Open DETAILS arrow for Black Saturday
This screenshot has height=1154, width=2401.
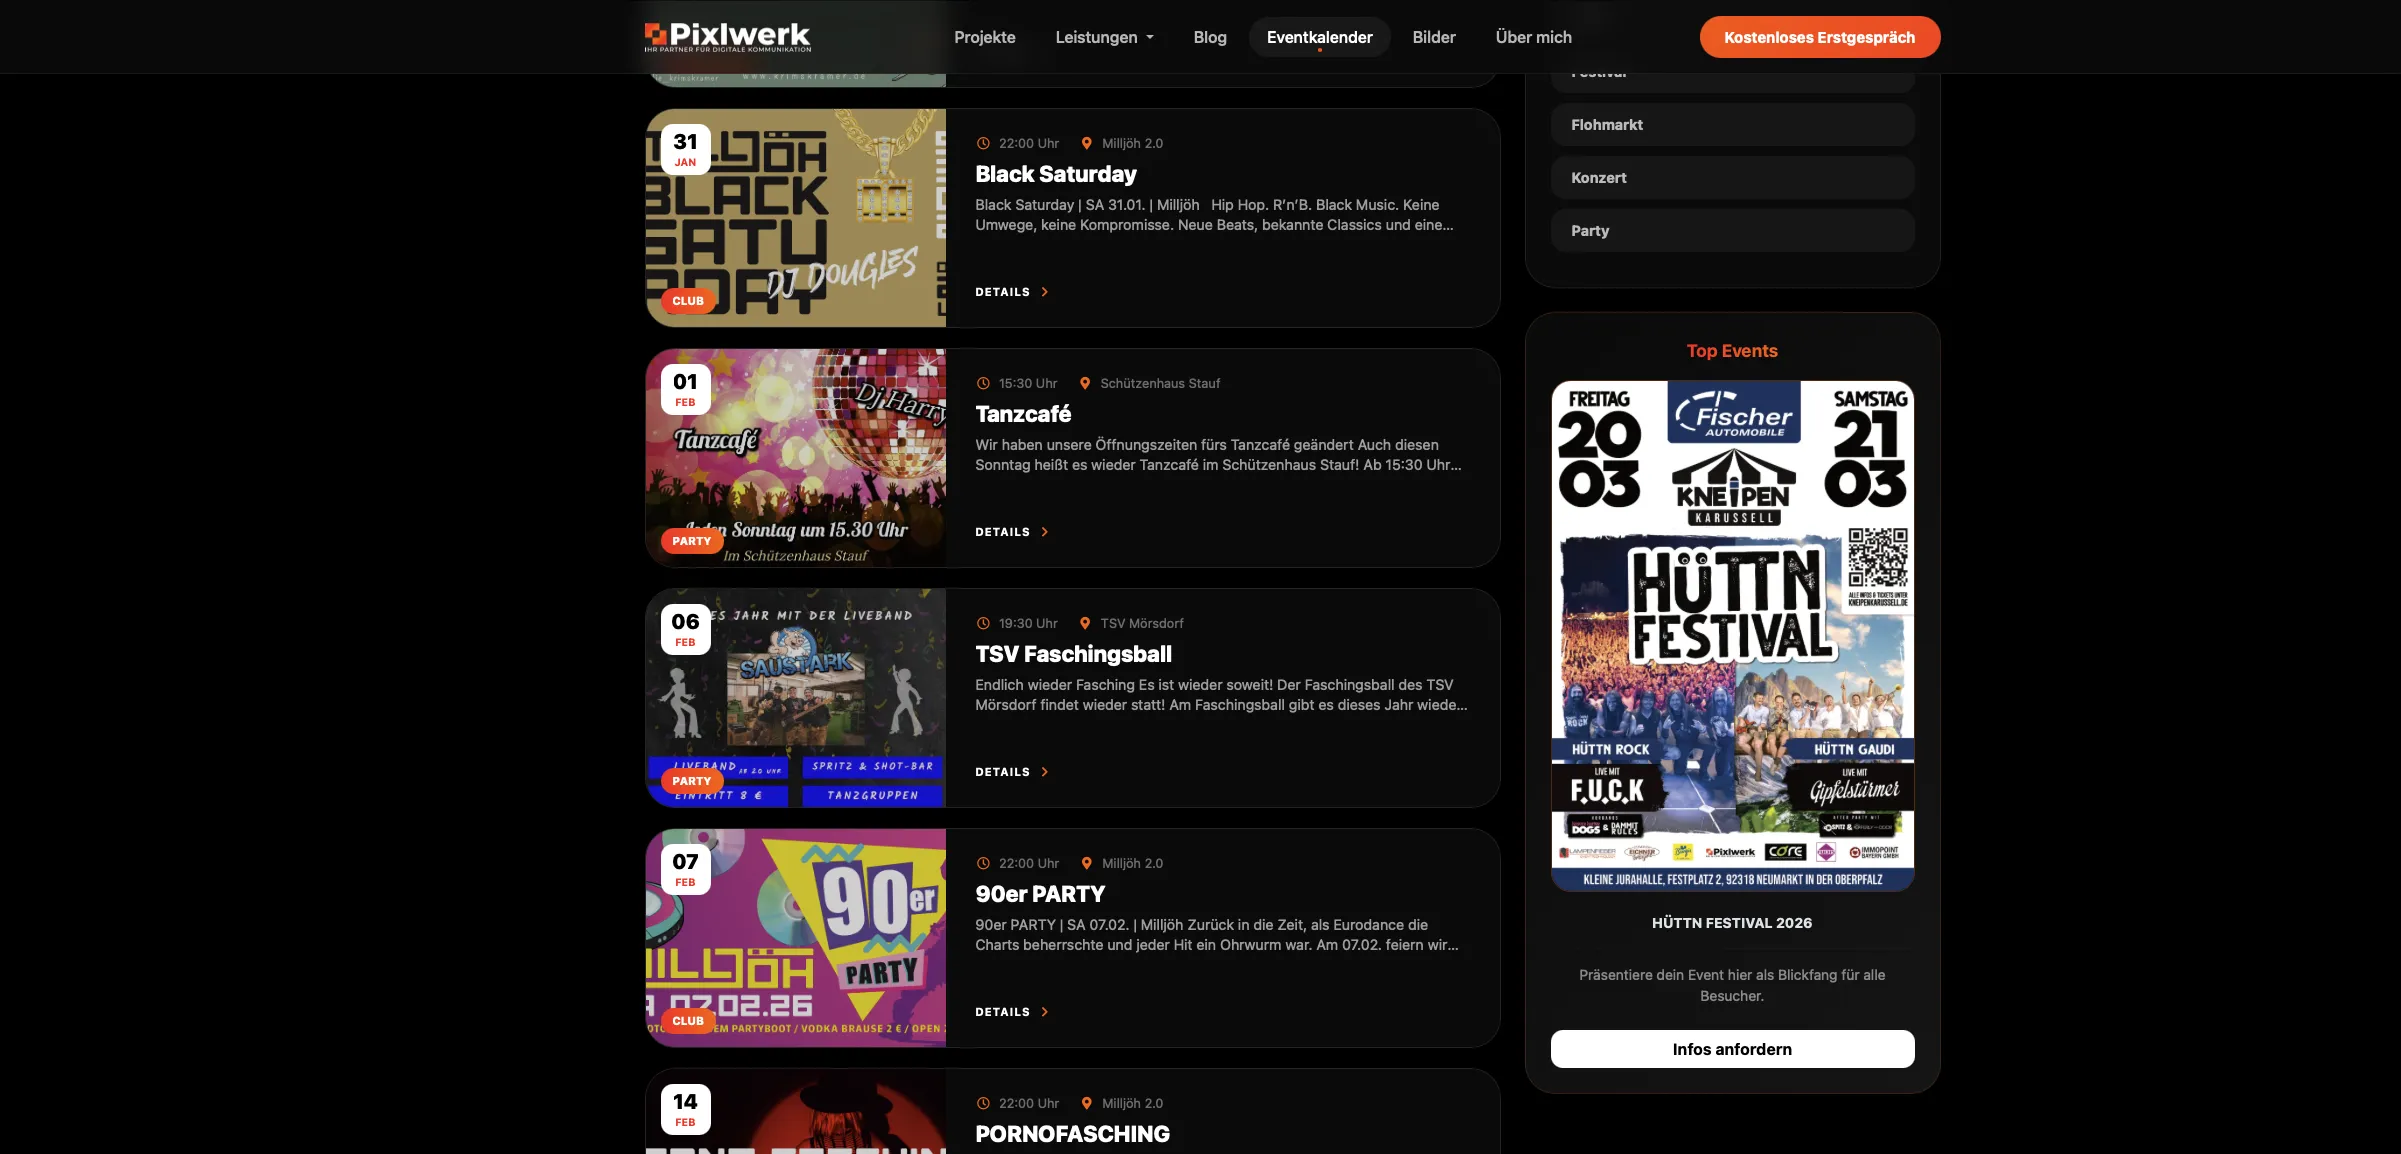[1044, 292]
